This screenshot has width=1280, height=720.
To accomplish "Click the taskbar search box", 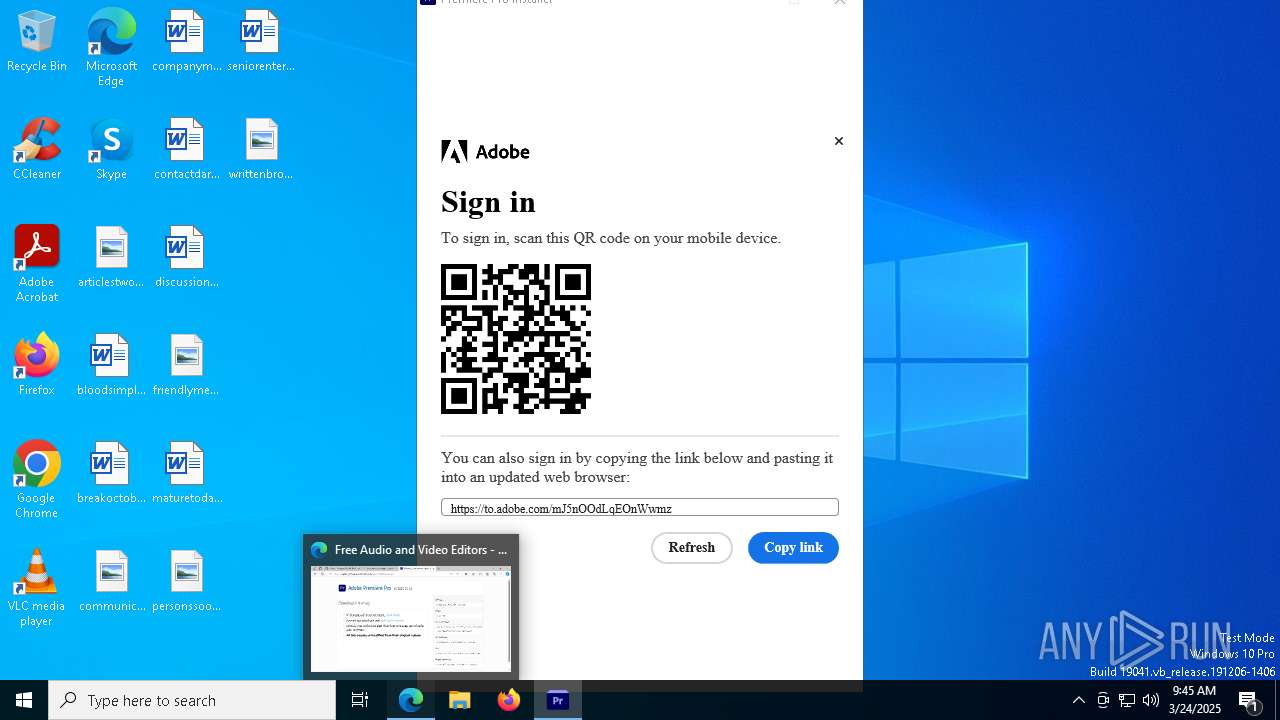I will point(192,700).
